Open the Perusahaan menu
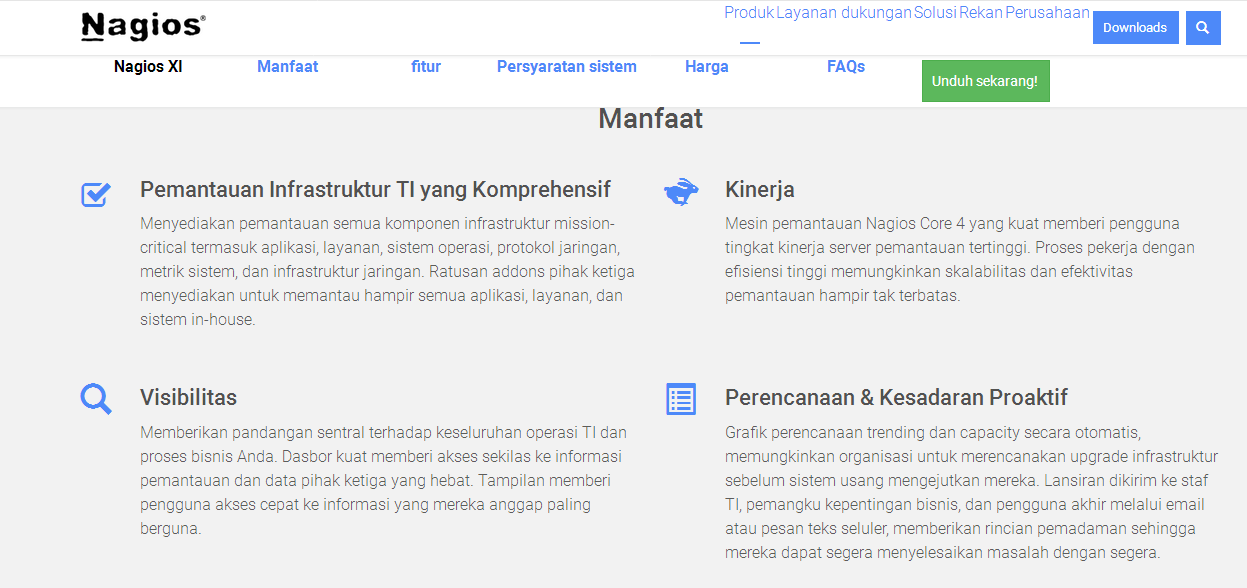 coord(1047,13)
